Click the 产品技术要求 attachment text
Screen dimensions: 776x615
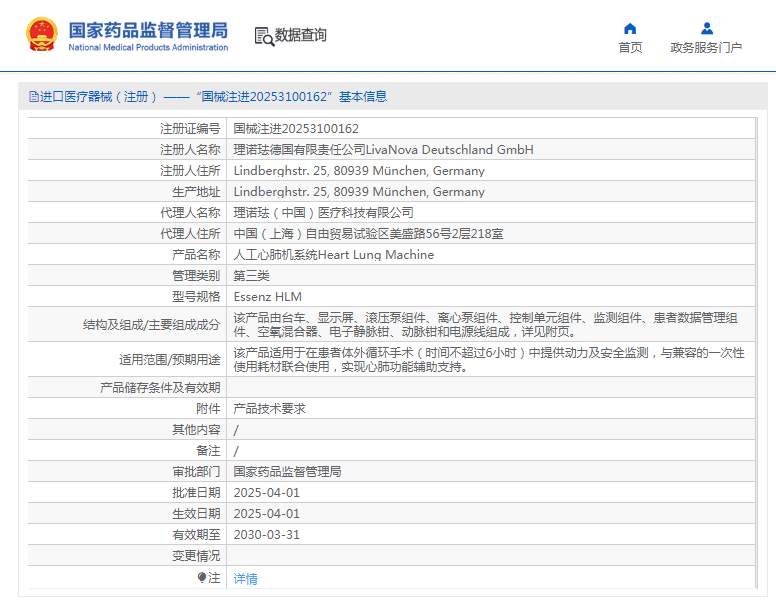coord(269,408)
